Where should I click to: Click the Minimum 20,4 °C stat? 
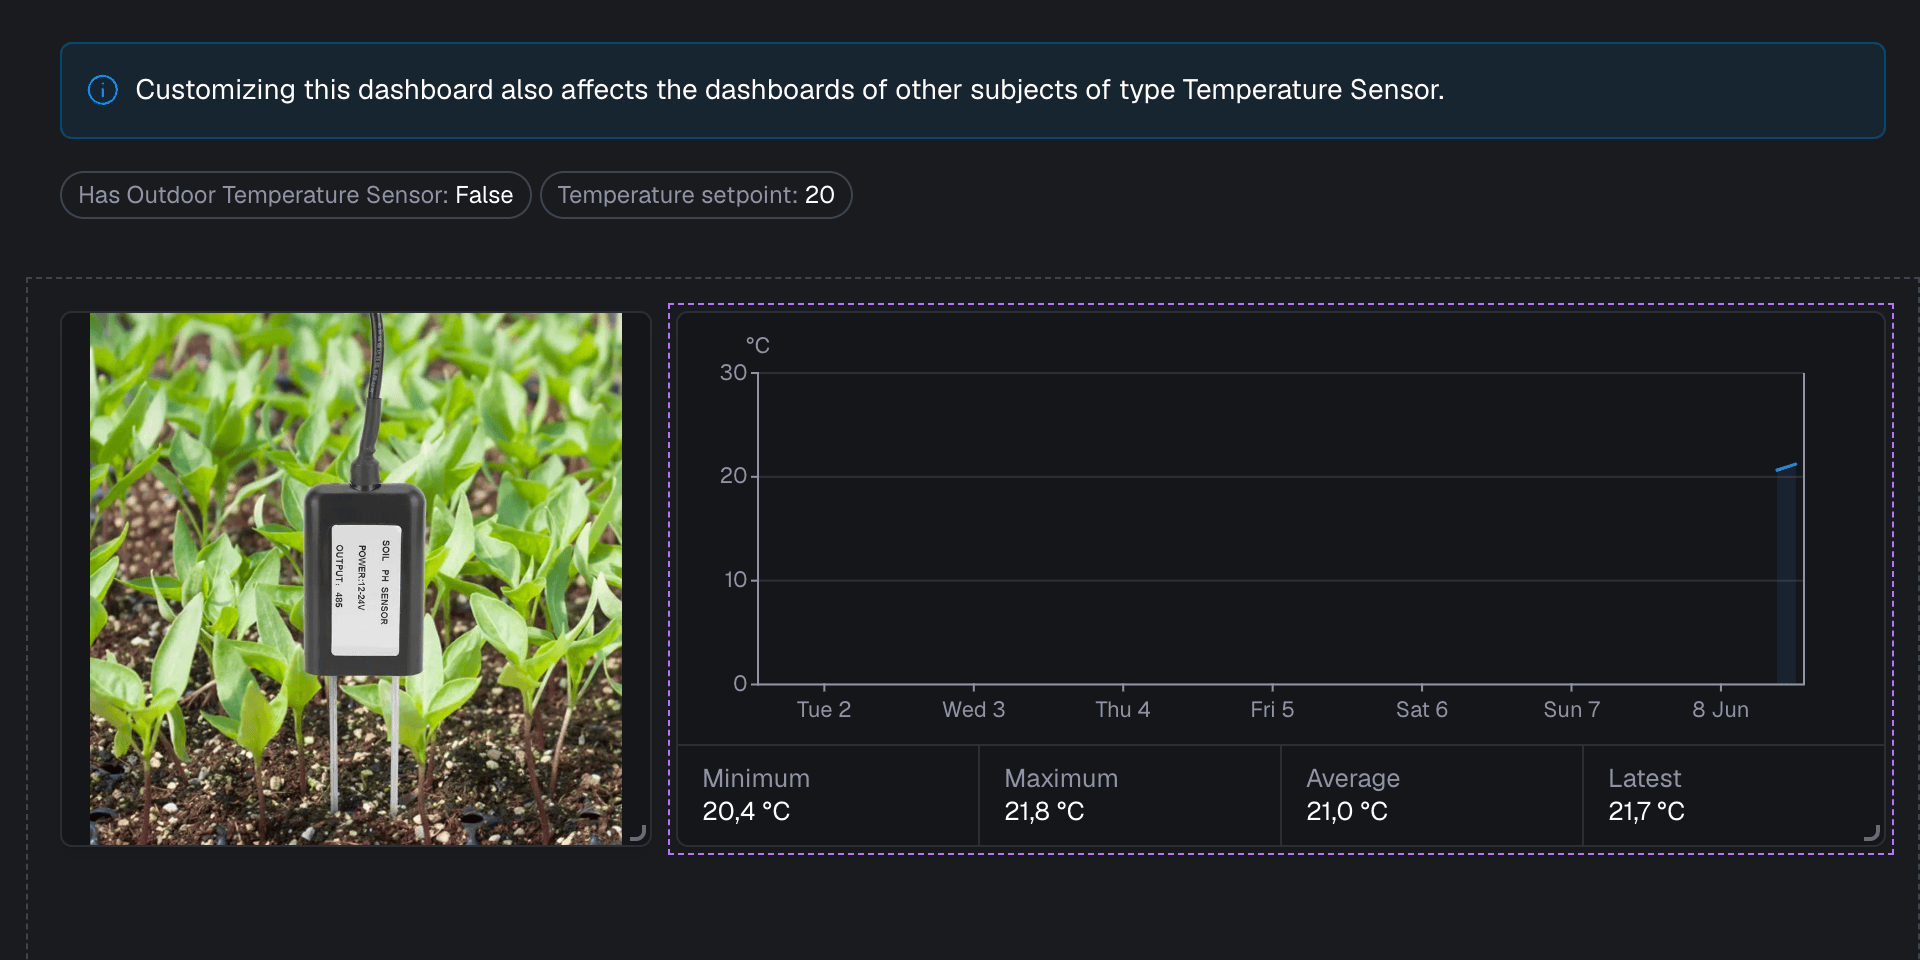point(828,795)
